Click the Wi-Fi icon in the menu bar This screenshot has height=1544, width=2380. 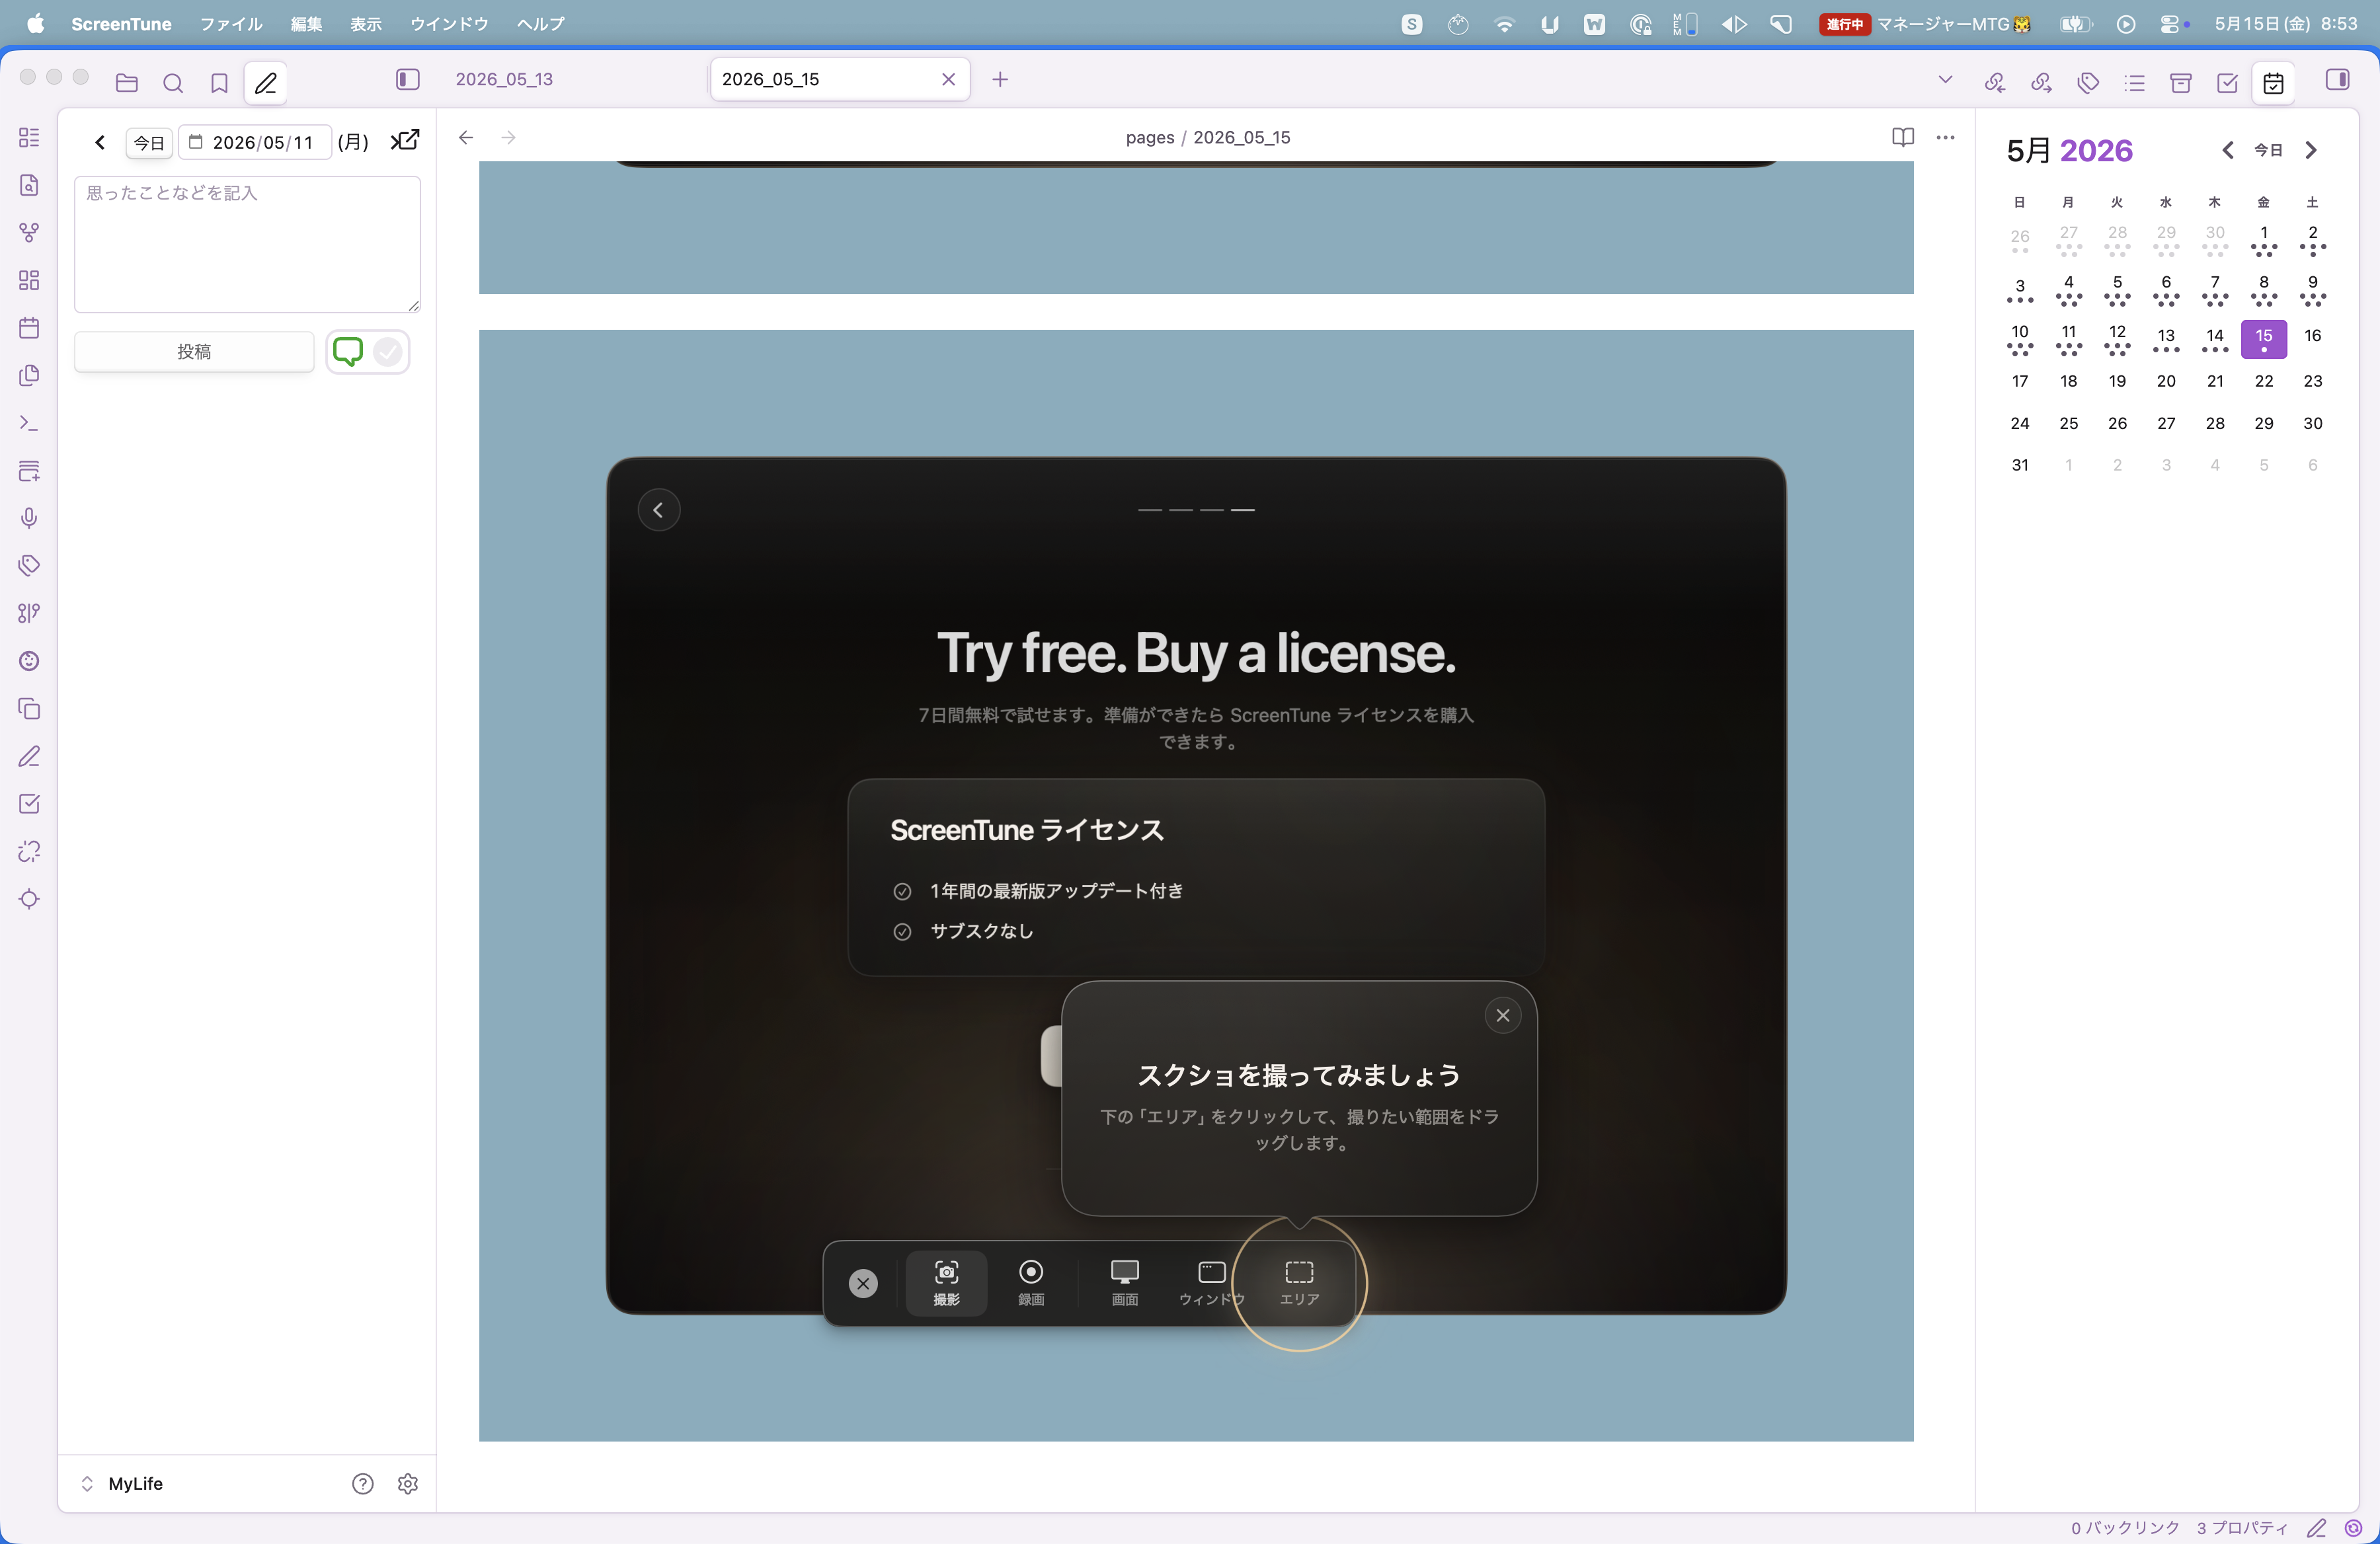1504,24
